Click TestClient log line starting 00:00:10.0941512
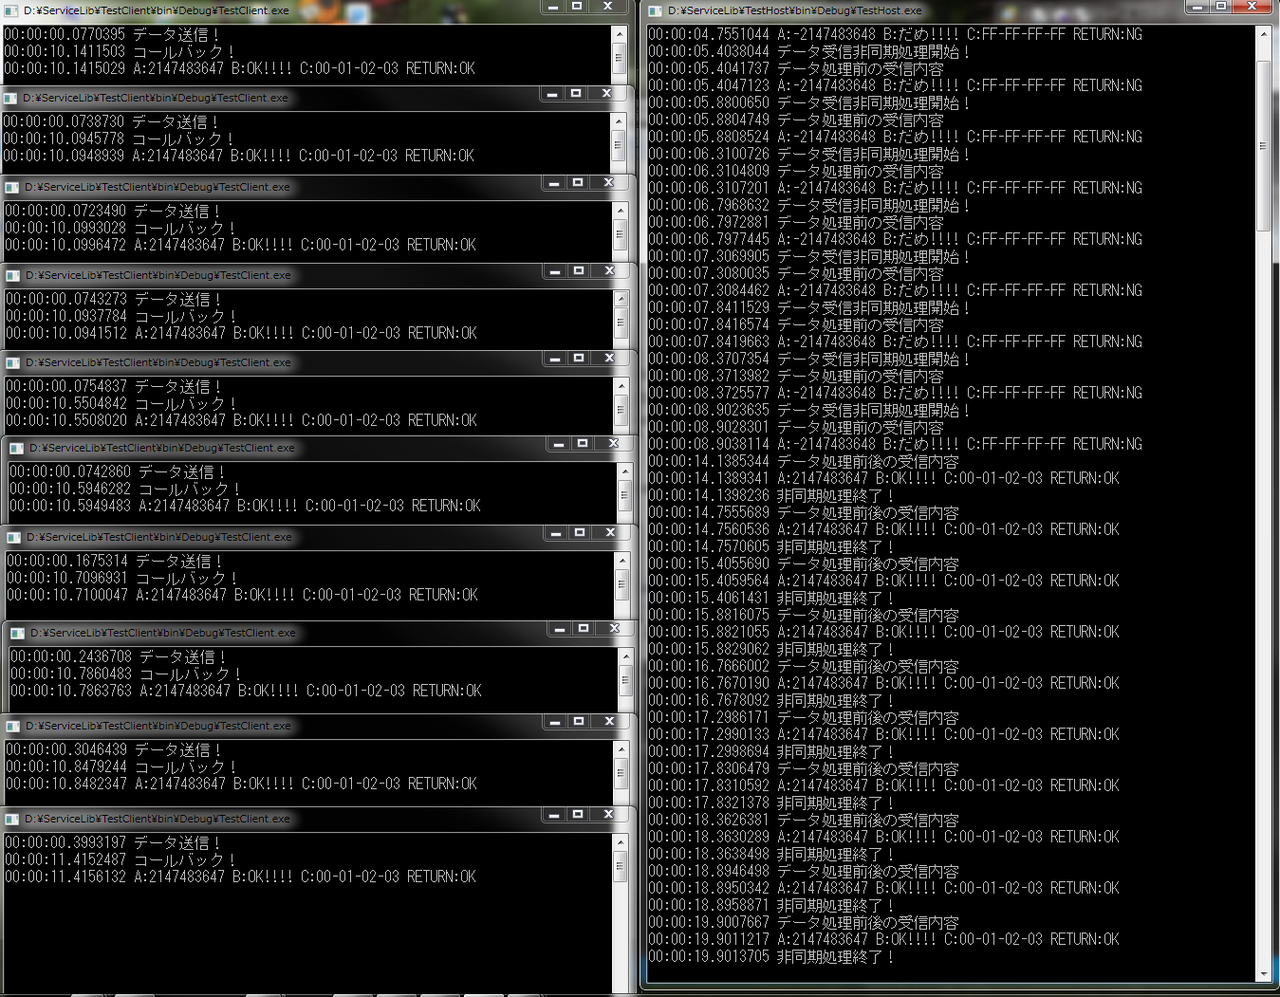Viewport: 1280px width, 997px height. (242, 333)
